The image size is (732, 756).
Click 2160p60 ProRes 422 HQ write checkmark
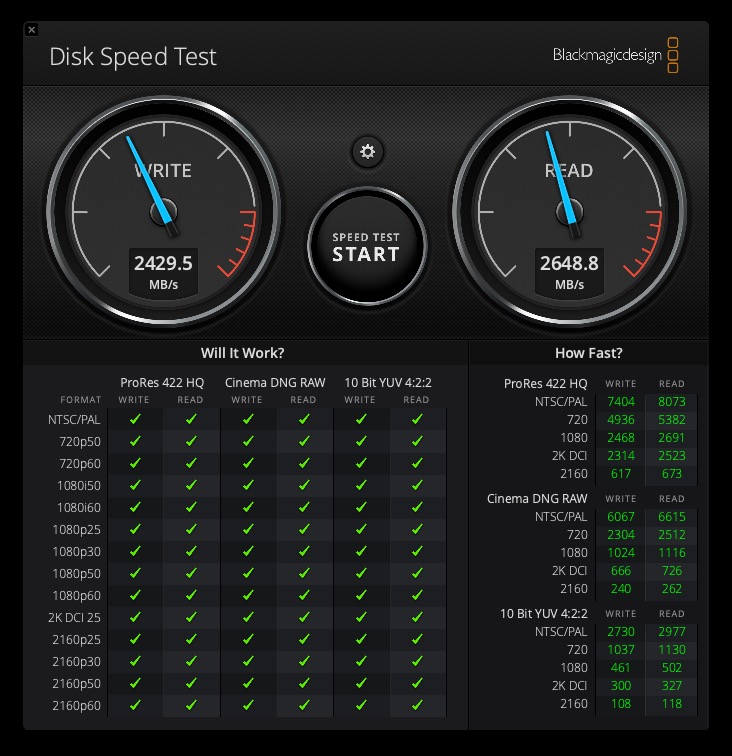(x=136, y=705)
